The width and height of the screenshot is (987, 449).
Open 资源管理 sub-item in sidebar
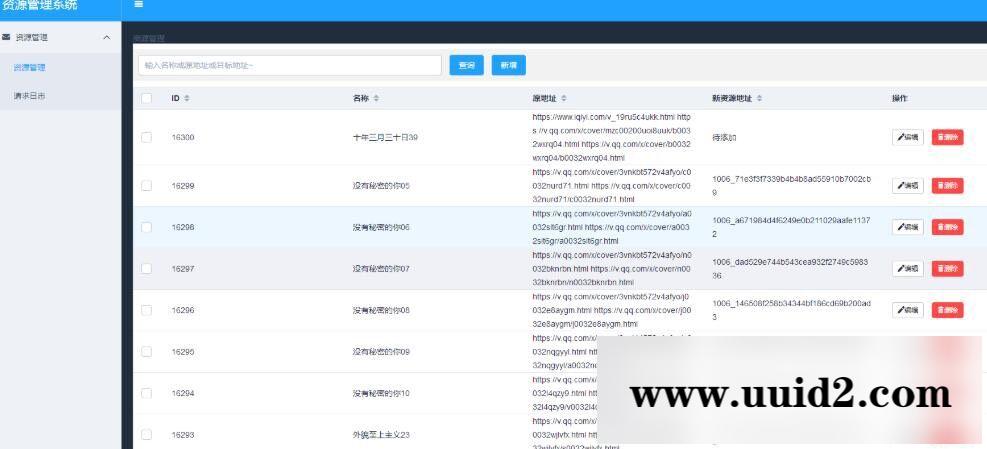click(x=30, y=67)
